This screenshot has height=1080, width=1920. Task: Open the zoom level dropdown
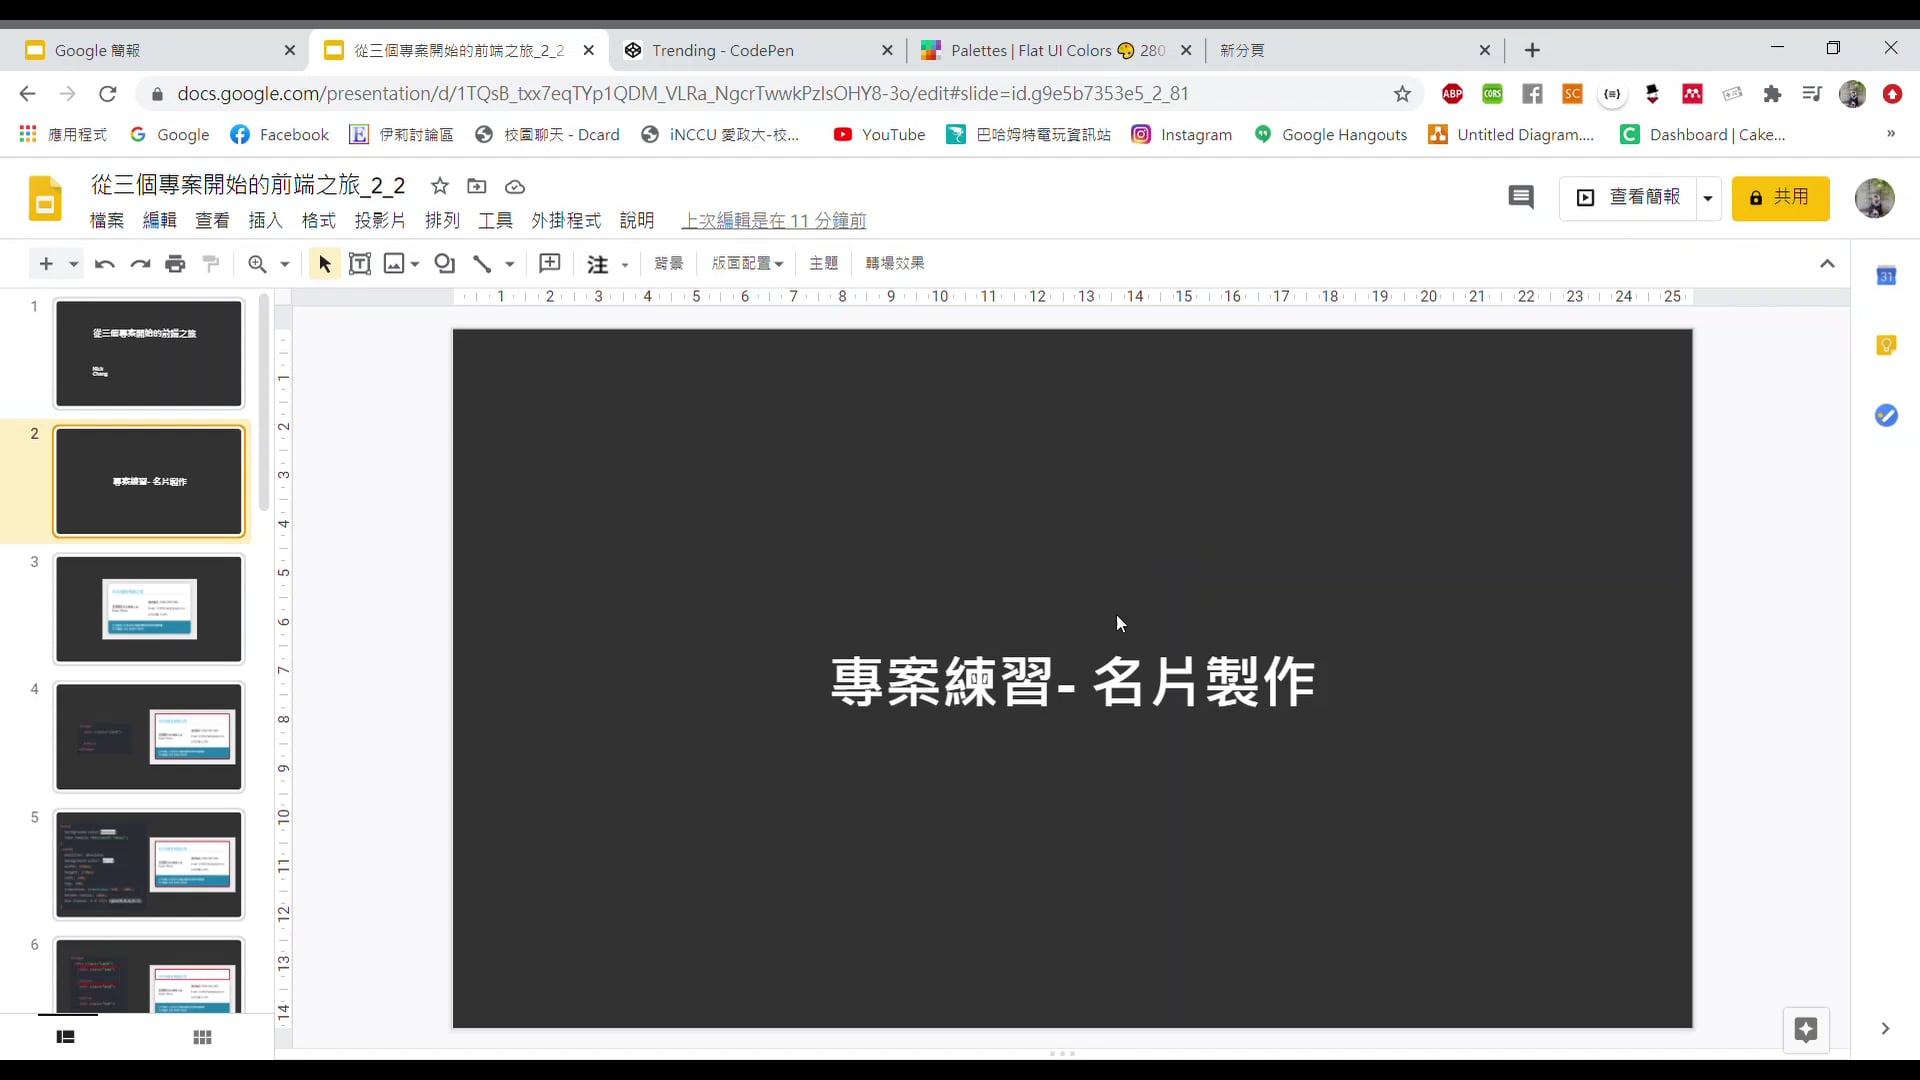[286, 263]
